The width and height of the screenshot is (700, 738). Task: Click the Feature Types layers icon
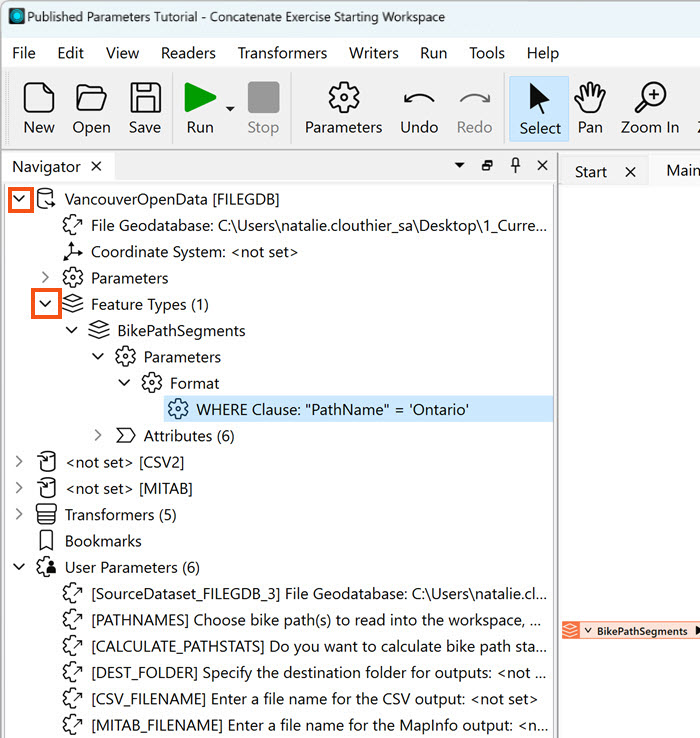pyautogui.click(x=73, y=304)
